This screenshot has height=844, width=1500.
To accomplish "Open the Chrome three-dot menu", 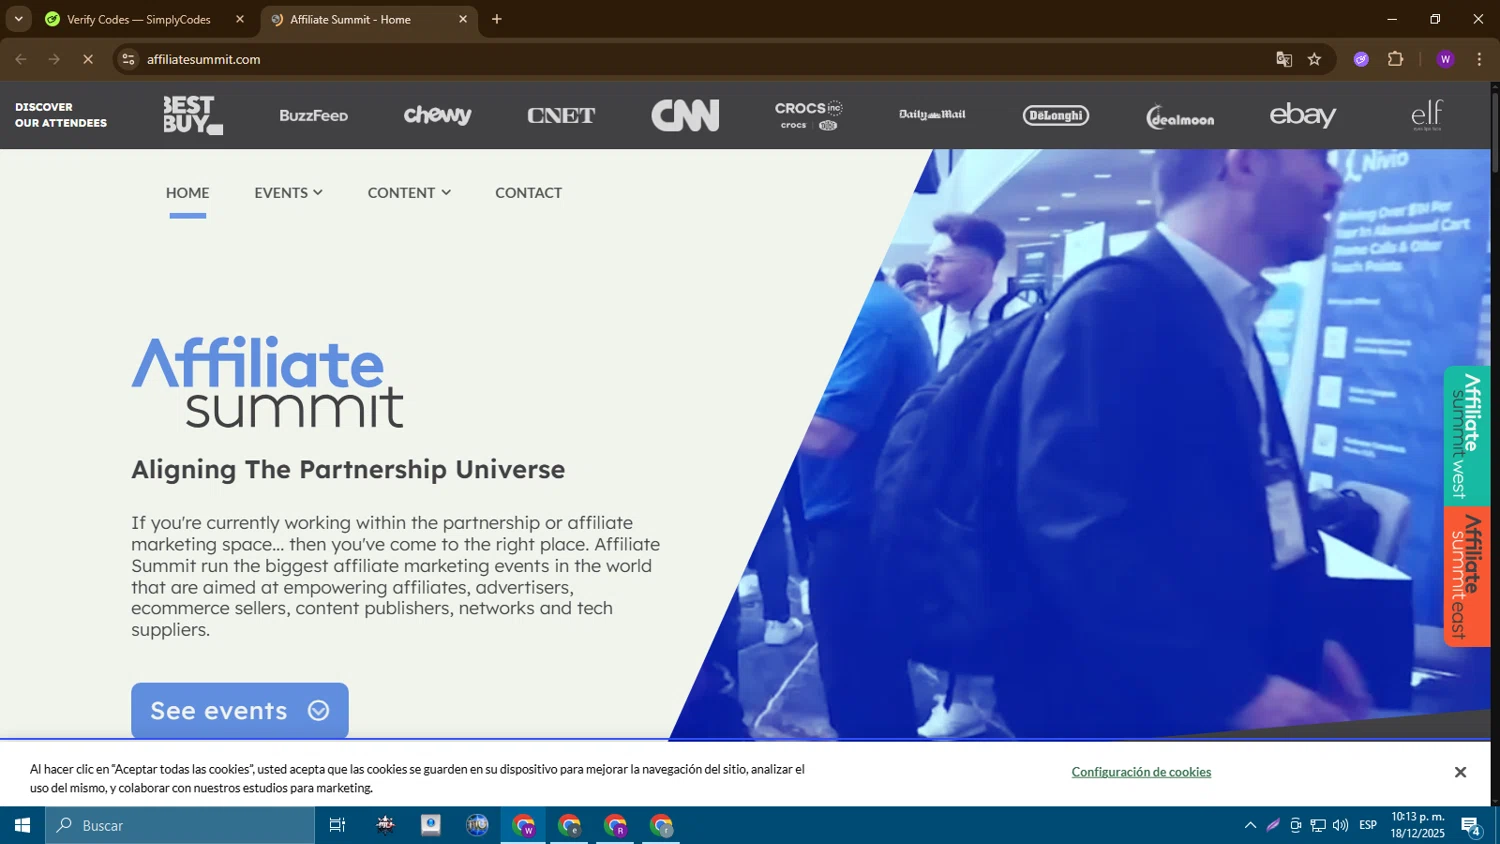I will coord(1479,60).
